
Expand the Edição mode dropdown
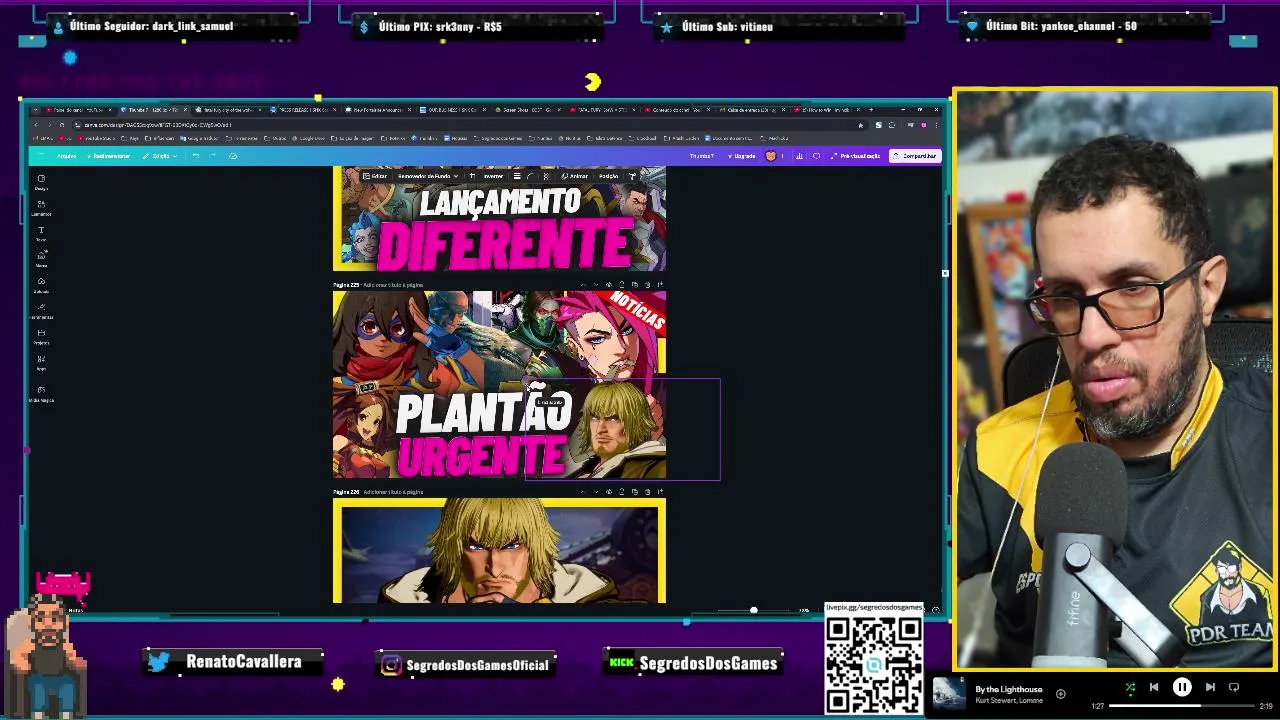(x=160, y=156)
